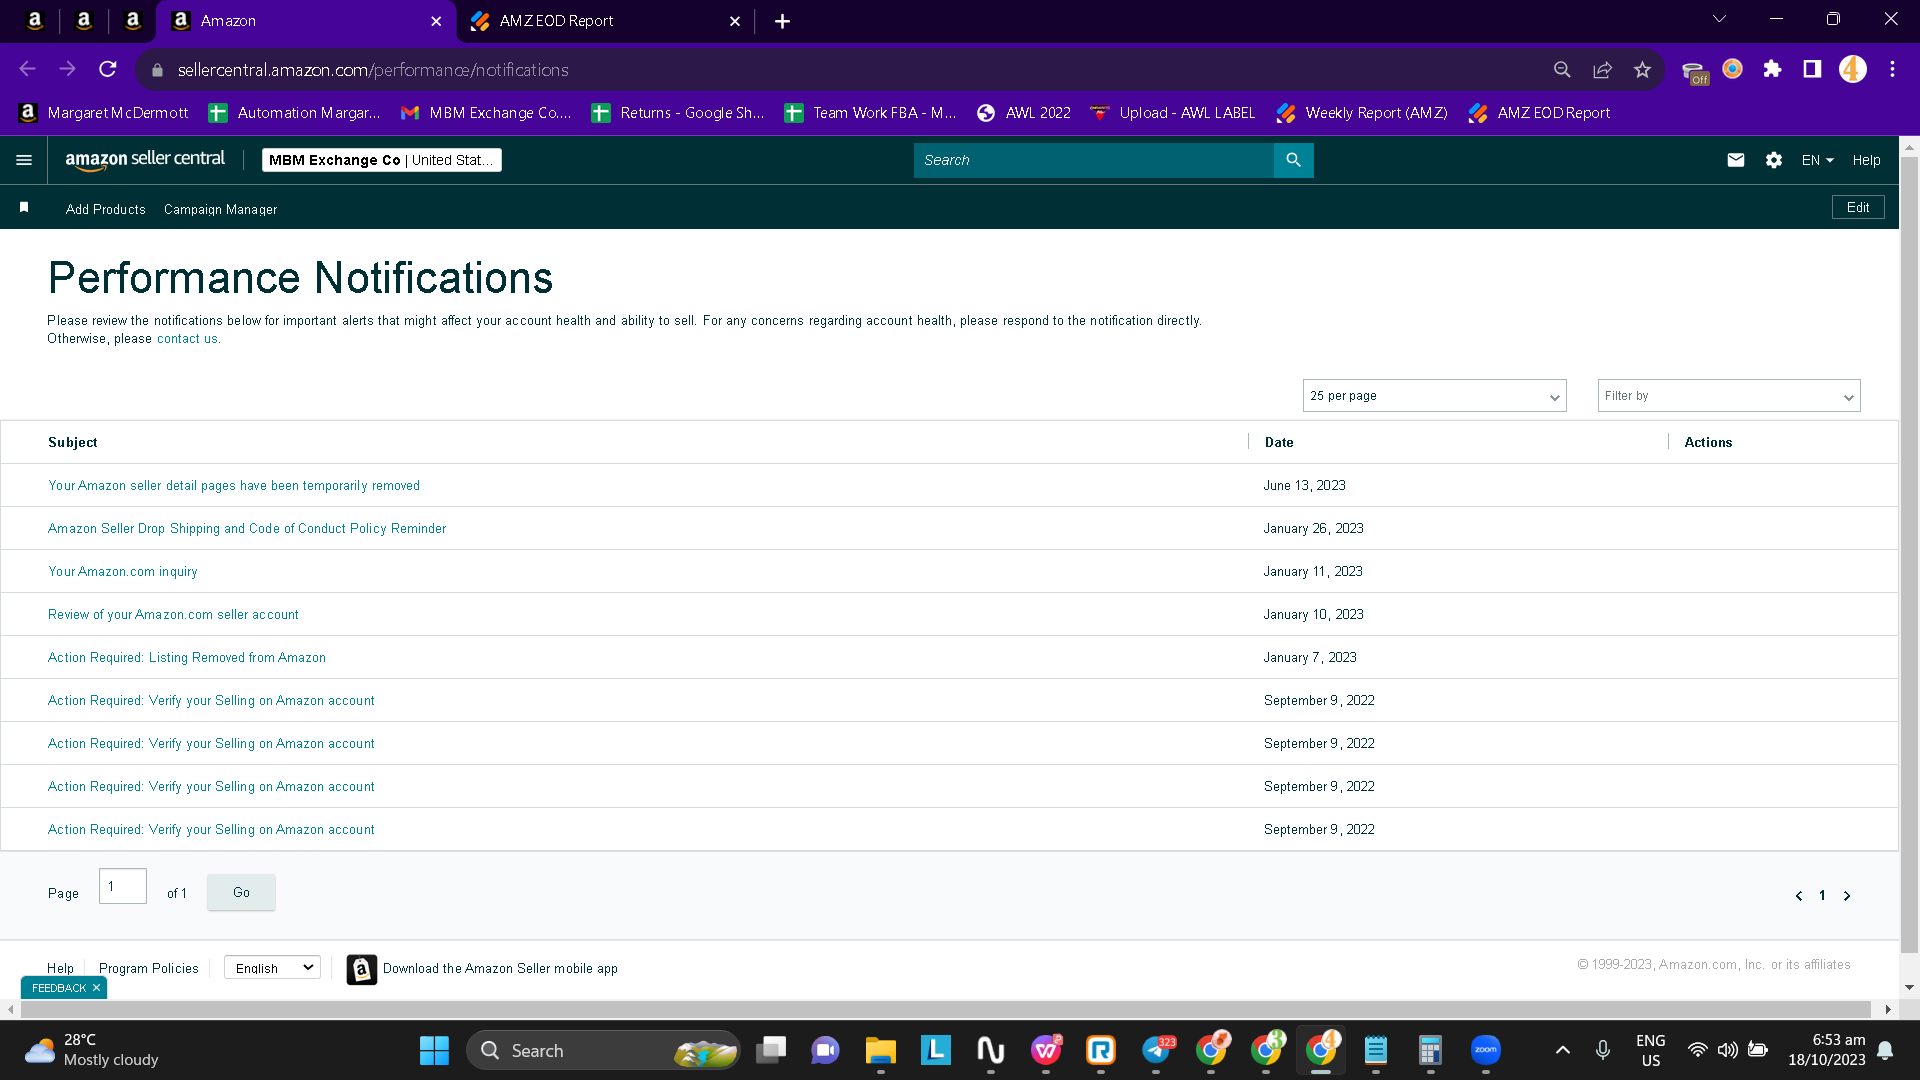The image size is (1920, 1080).
Task: Bookmark this tab with star icon
Action: [1642, 69]
